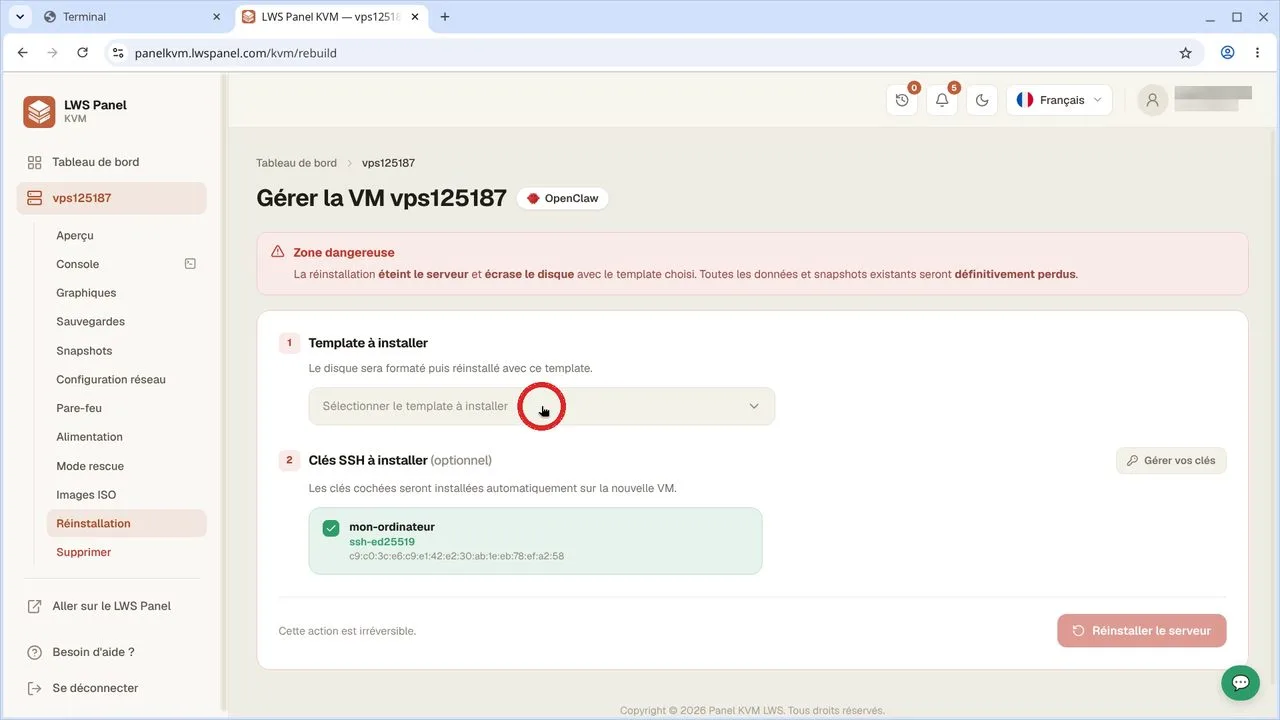
Task: Click the browser address bar URL
Action: (x=236, y=53)
